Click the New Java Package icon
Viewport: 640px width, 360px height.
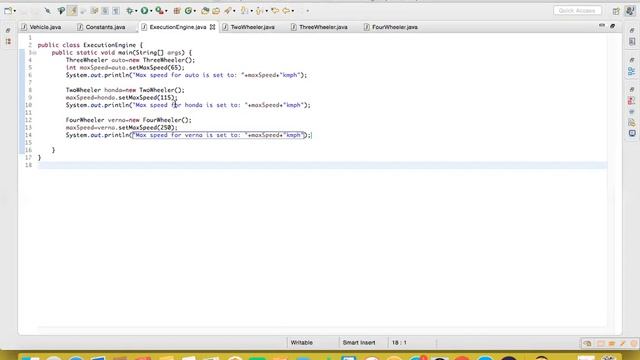pos(177,11)
